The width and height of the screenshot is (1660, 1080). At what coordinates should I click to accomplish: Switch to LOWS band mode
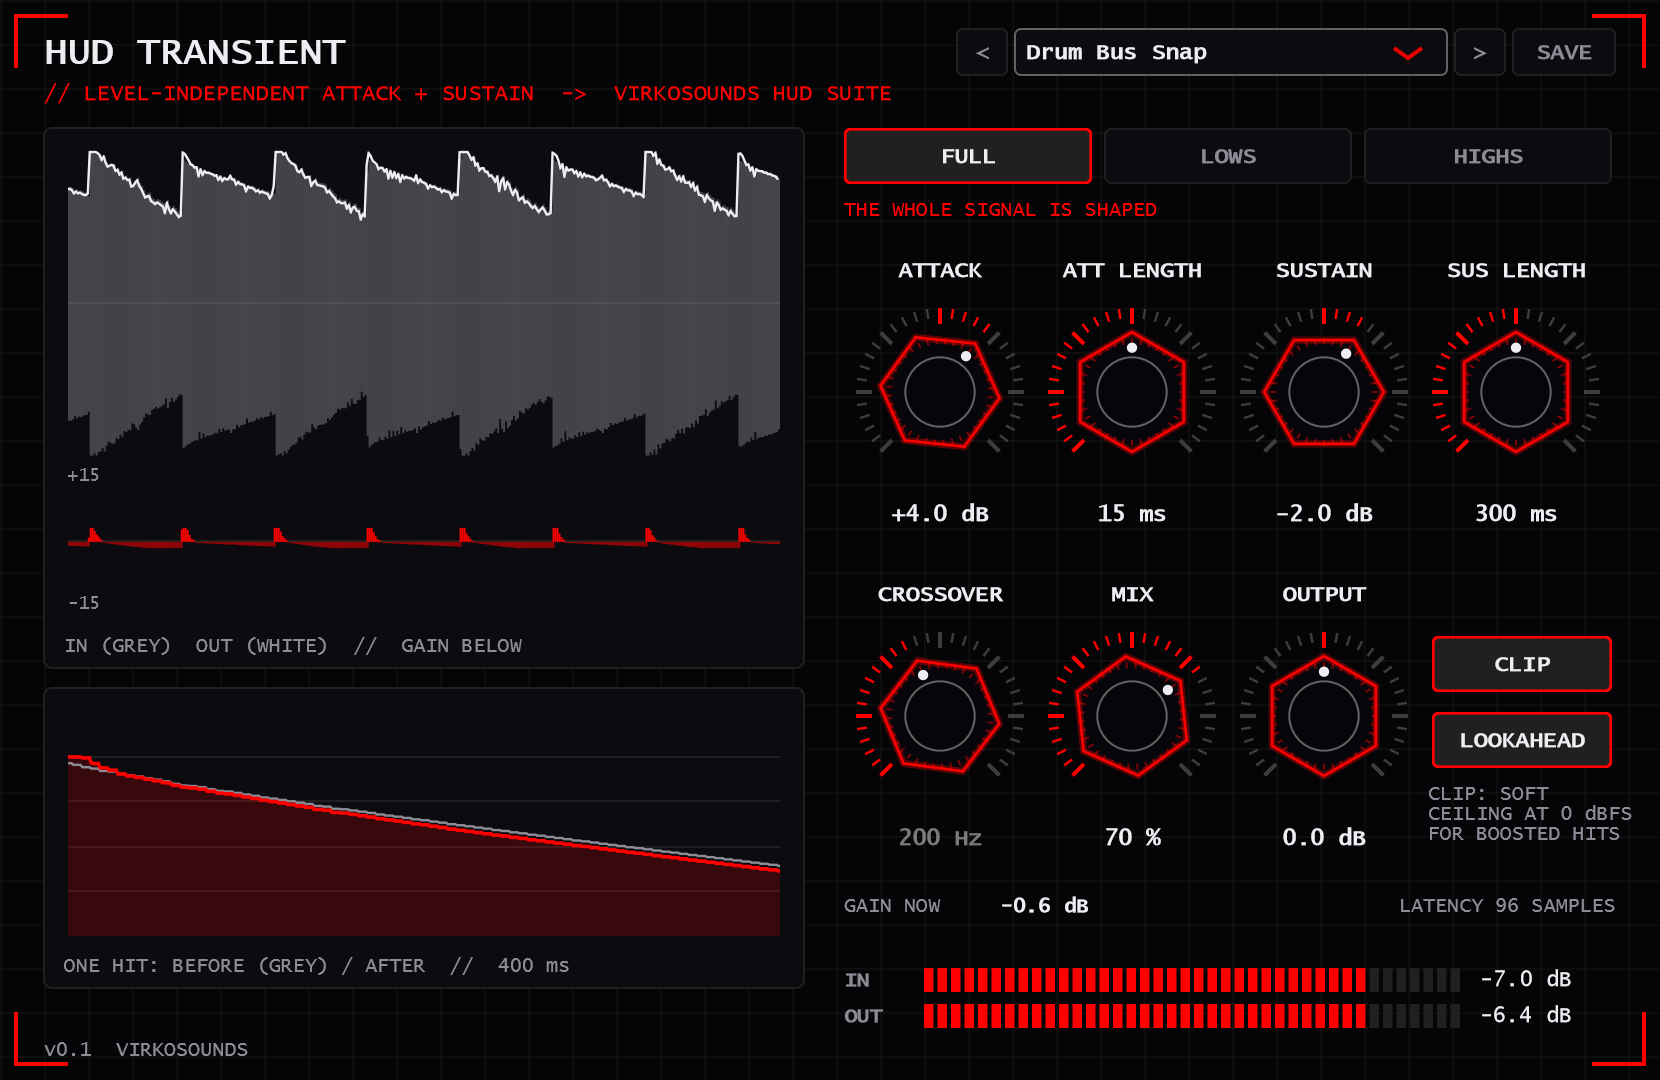pos(1227,156)
